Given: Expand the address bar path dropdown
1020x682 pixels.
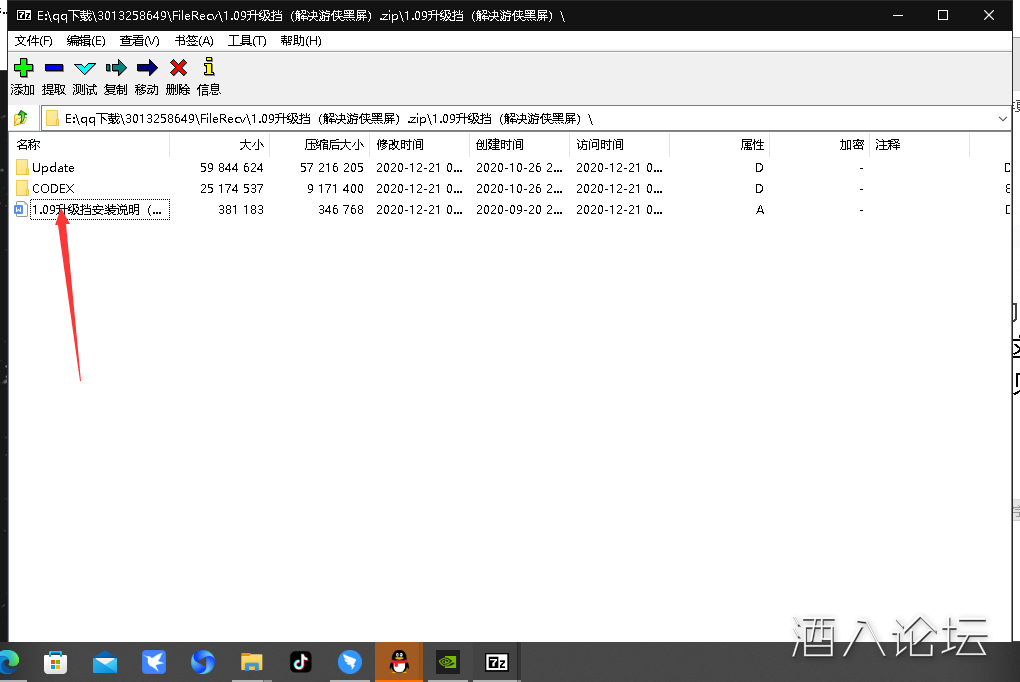Looking at the screenshot, I should (x=1003, y=118).
